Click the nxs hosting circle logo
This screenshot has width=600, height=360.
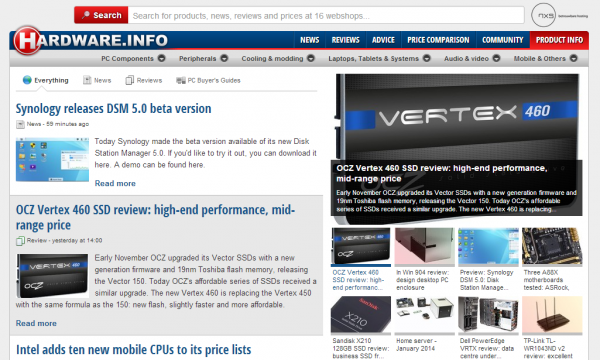click(x=543, y=15)
